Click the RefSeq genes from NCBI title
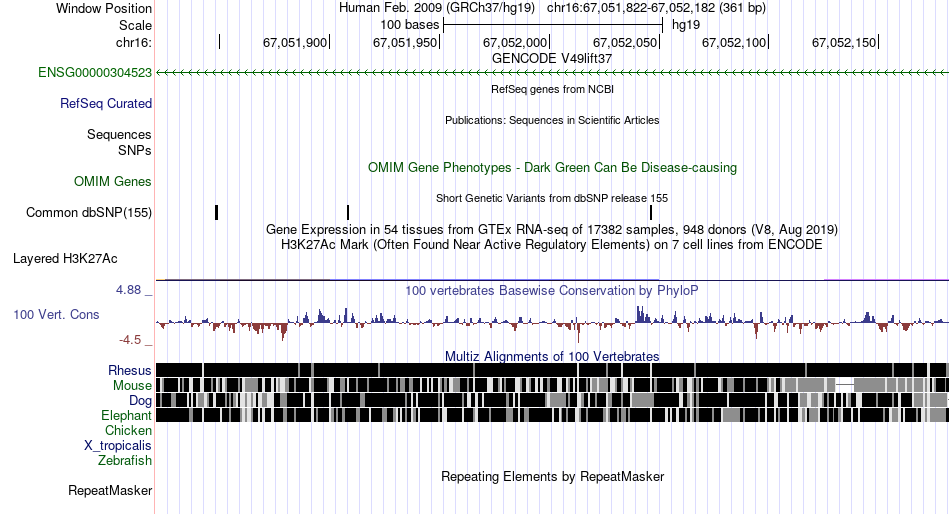 coord(552,89)
